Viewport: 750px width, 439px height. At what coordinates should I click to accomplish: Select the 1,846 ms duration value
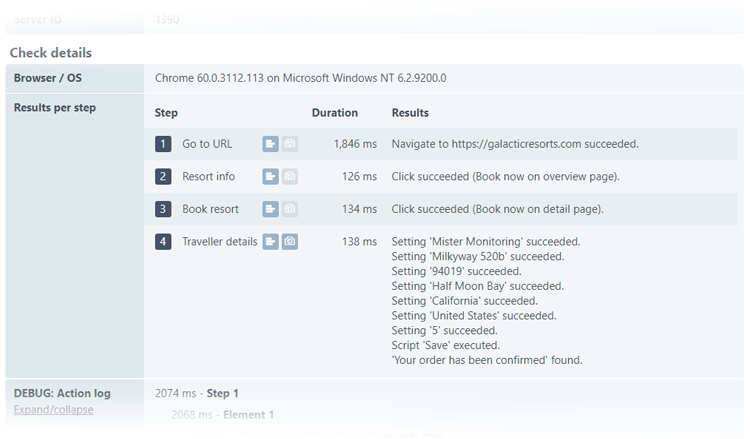355,144
